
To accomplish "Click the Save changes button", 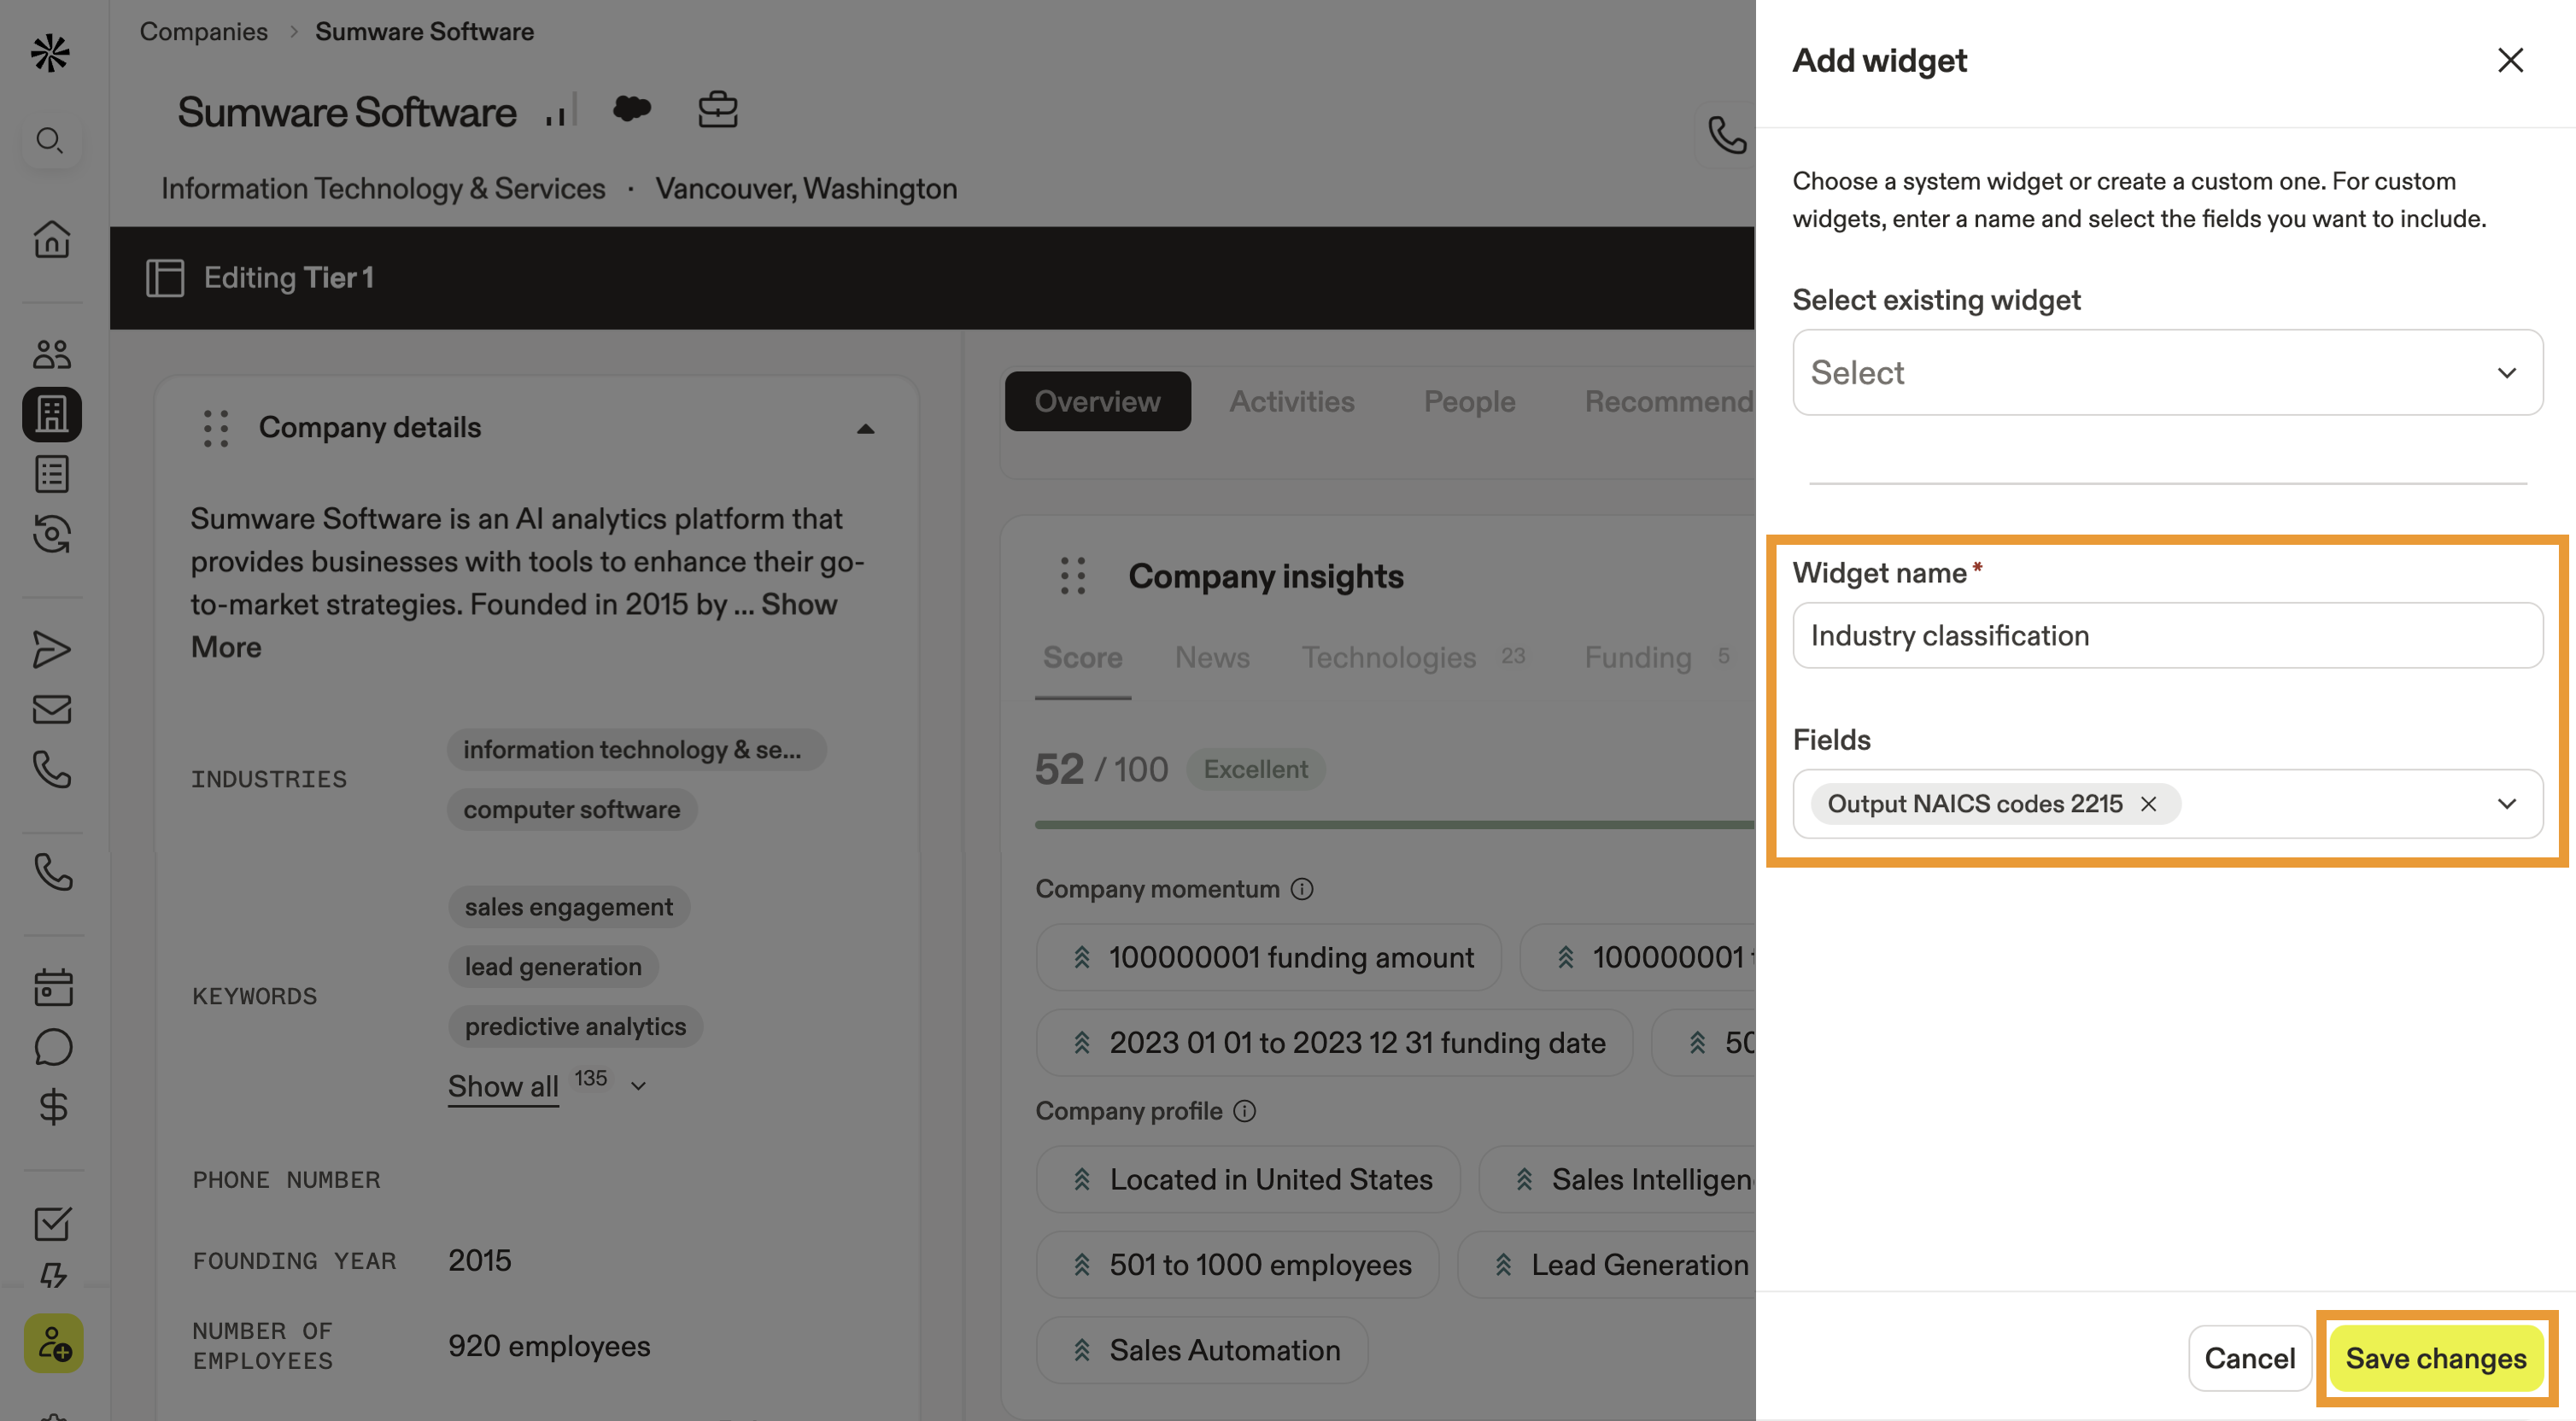I will coord(2435,1357).
